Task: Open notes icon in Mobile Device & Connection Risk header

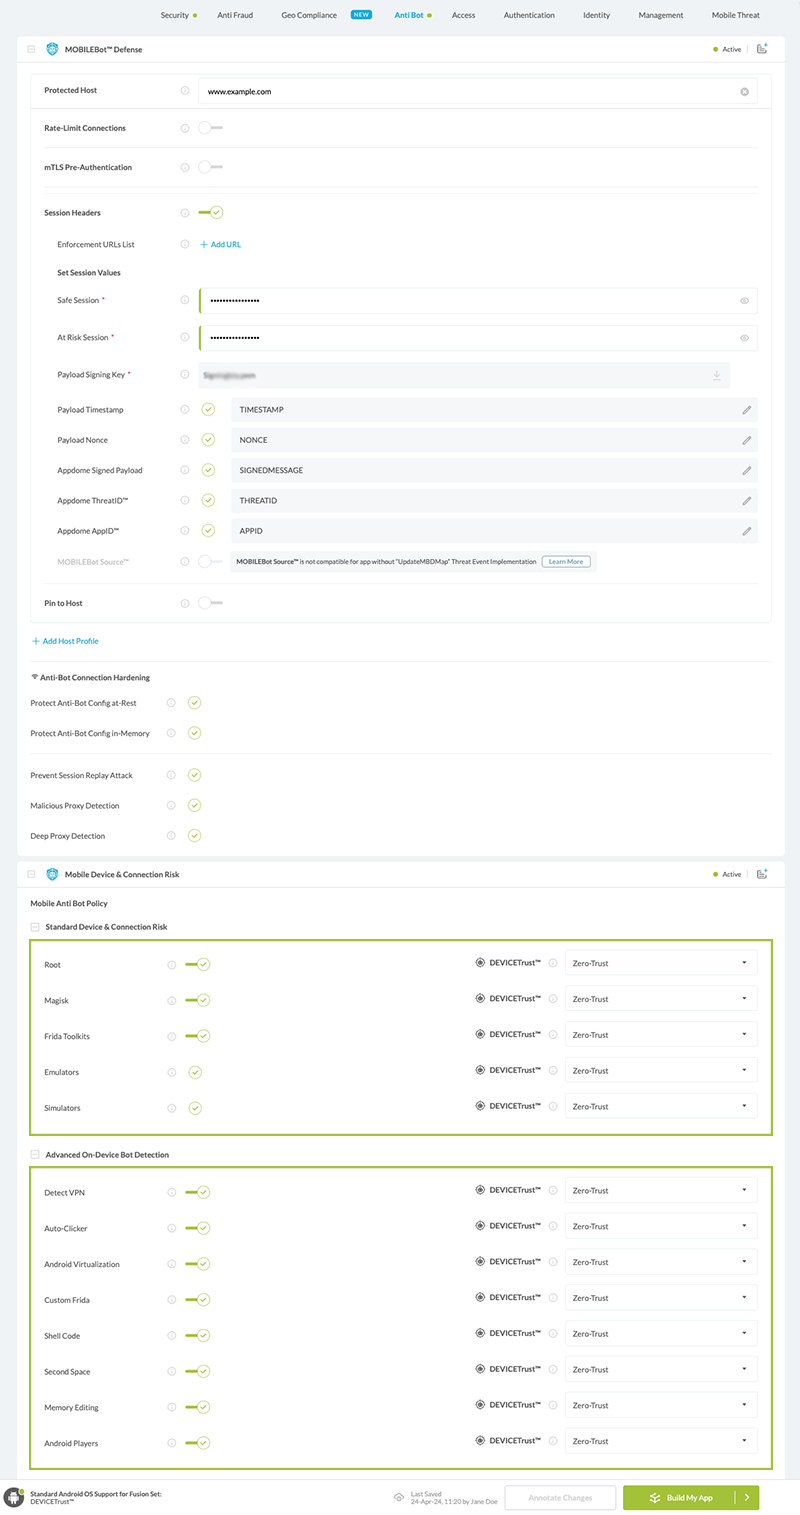Action: click(762, 874)
